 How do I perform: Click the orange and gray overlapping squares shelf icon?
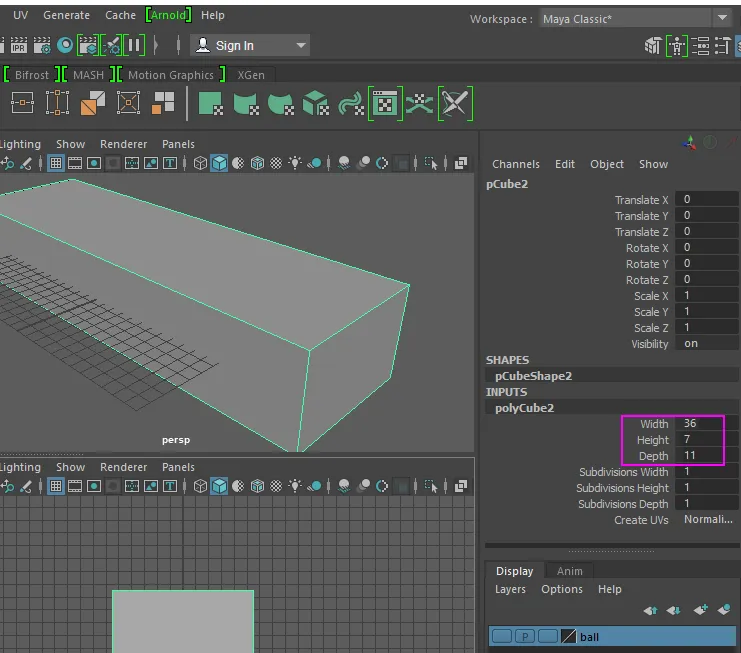tap(93, 103)
